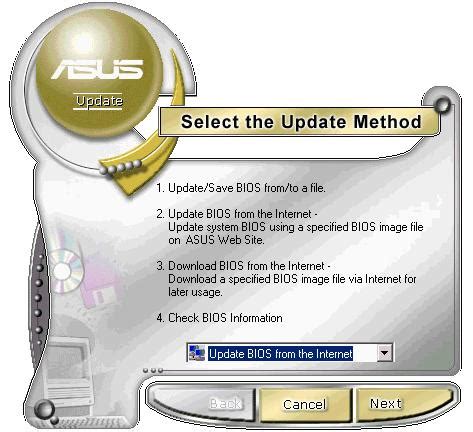Click option 1 'Update/Save BIOS from/to a file'
Viewport: 473px width, 432px height.
point(241,188)
